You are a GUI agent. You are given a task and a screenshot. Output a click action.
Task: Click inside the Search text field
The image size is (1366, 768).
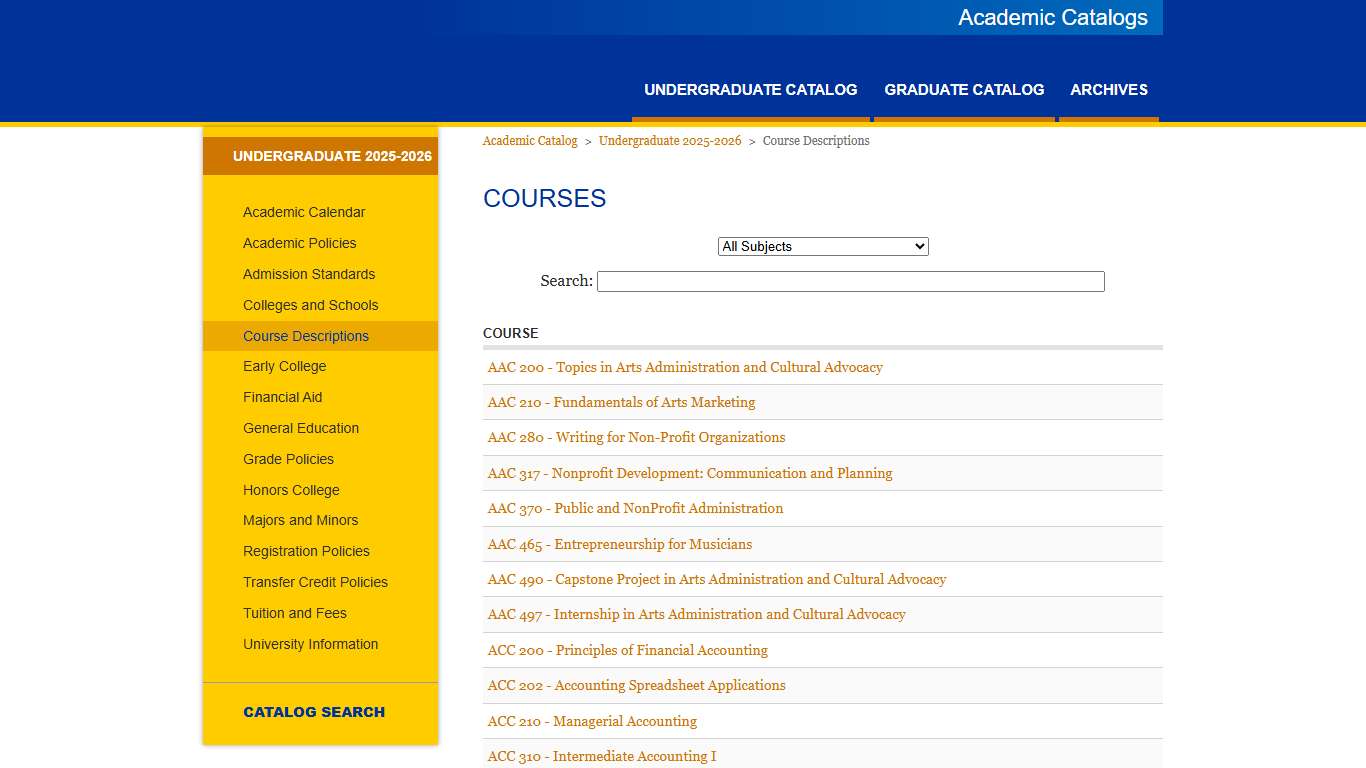(850, 281)
